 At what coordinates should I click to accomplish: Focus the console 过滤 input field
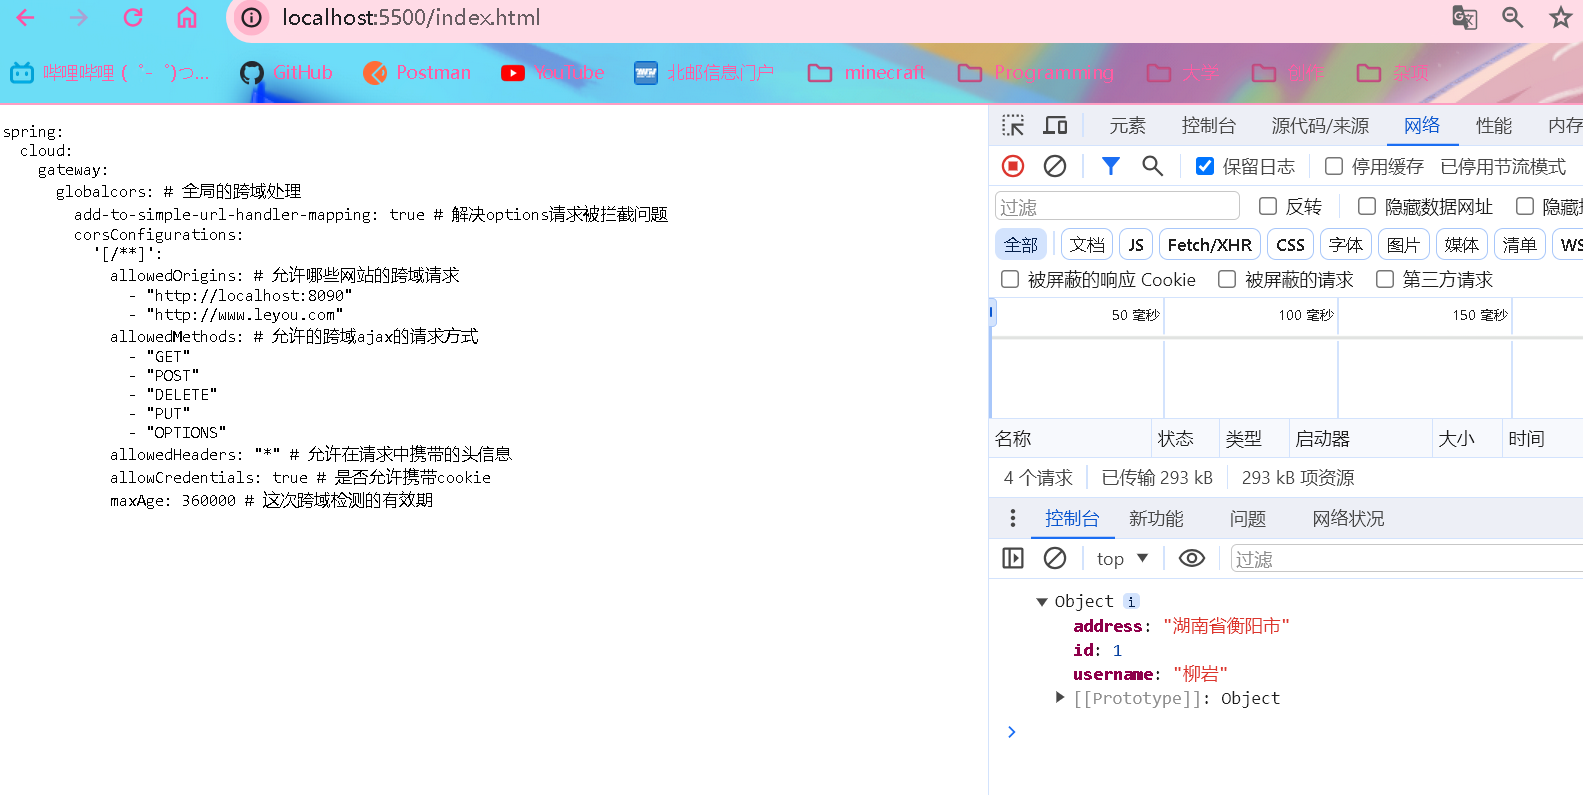pyautogui.click(x=1407, y=558)
